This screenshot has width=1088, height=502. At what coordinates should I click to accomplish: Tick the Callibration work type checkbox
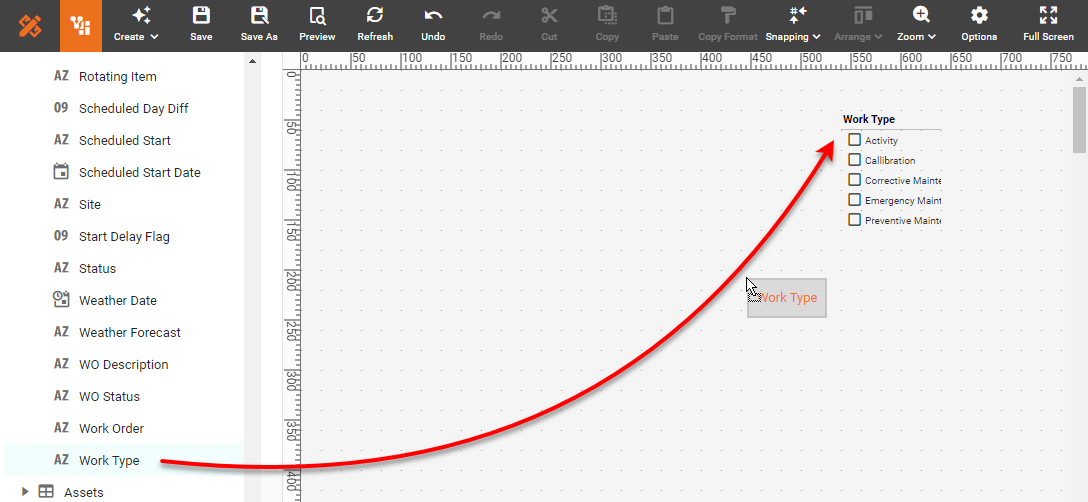[854, 160]
